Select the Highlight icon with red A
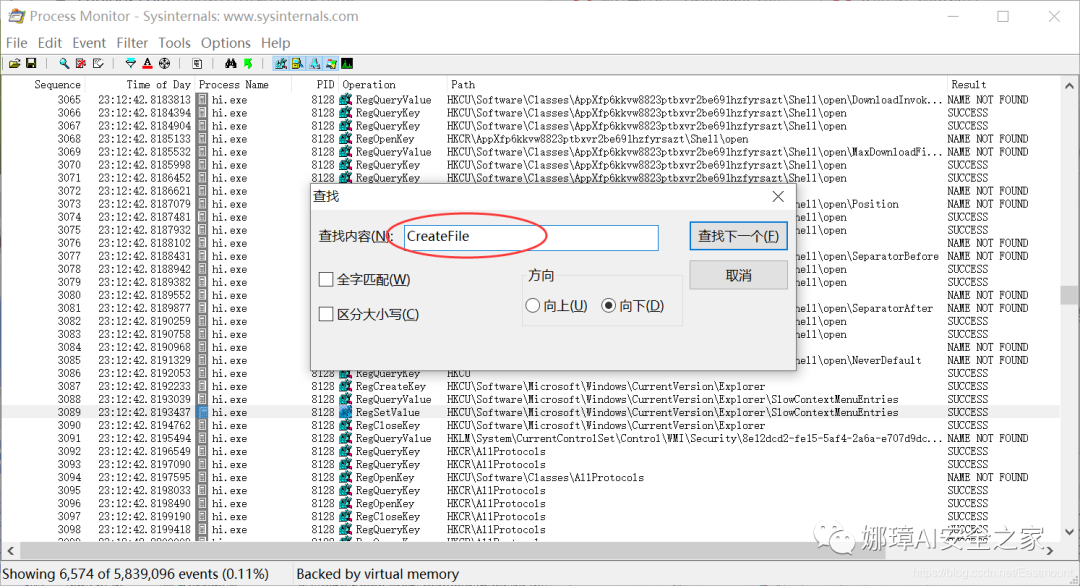This screenshot has height=586, width=1080. point(147,63)
